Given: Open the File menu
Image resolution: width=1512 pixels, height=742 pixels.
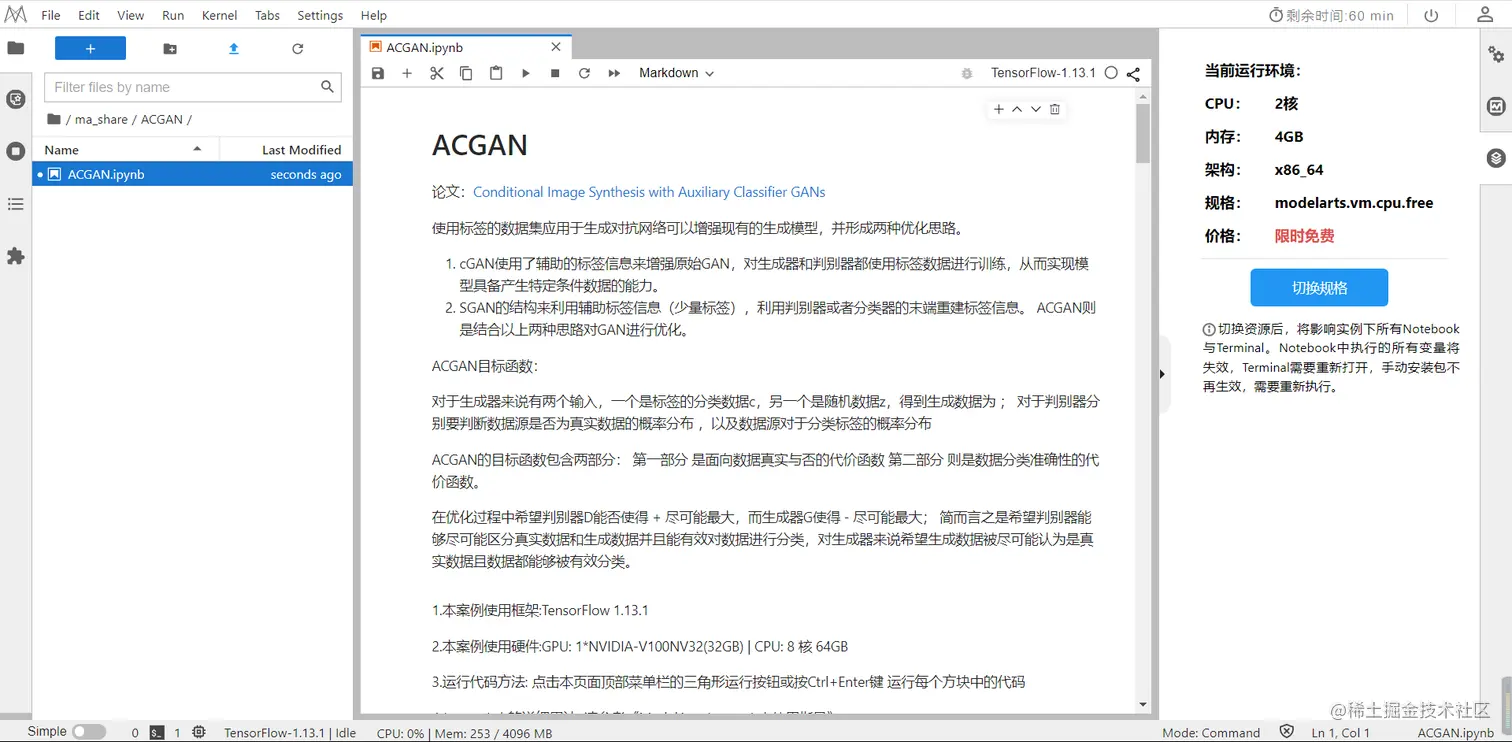Looking at the screenshot, I should tap(51, 15).
